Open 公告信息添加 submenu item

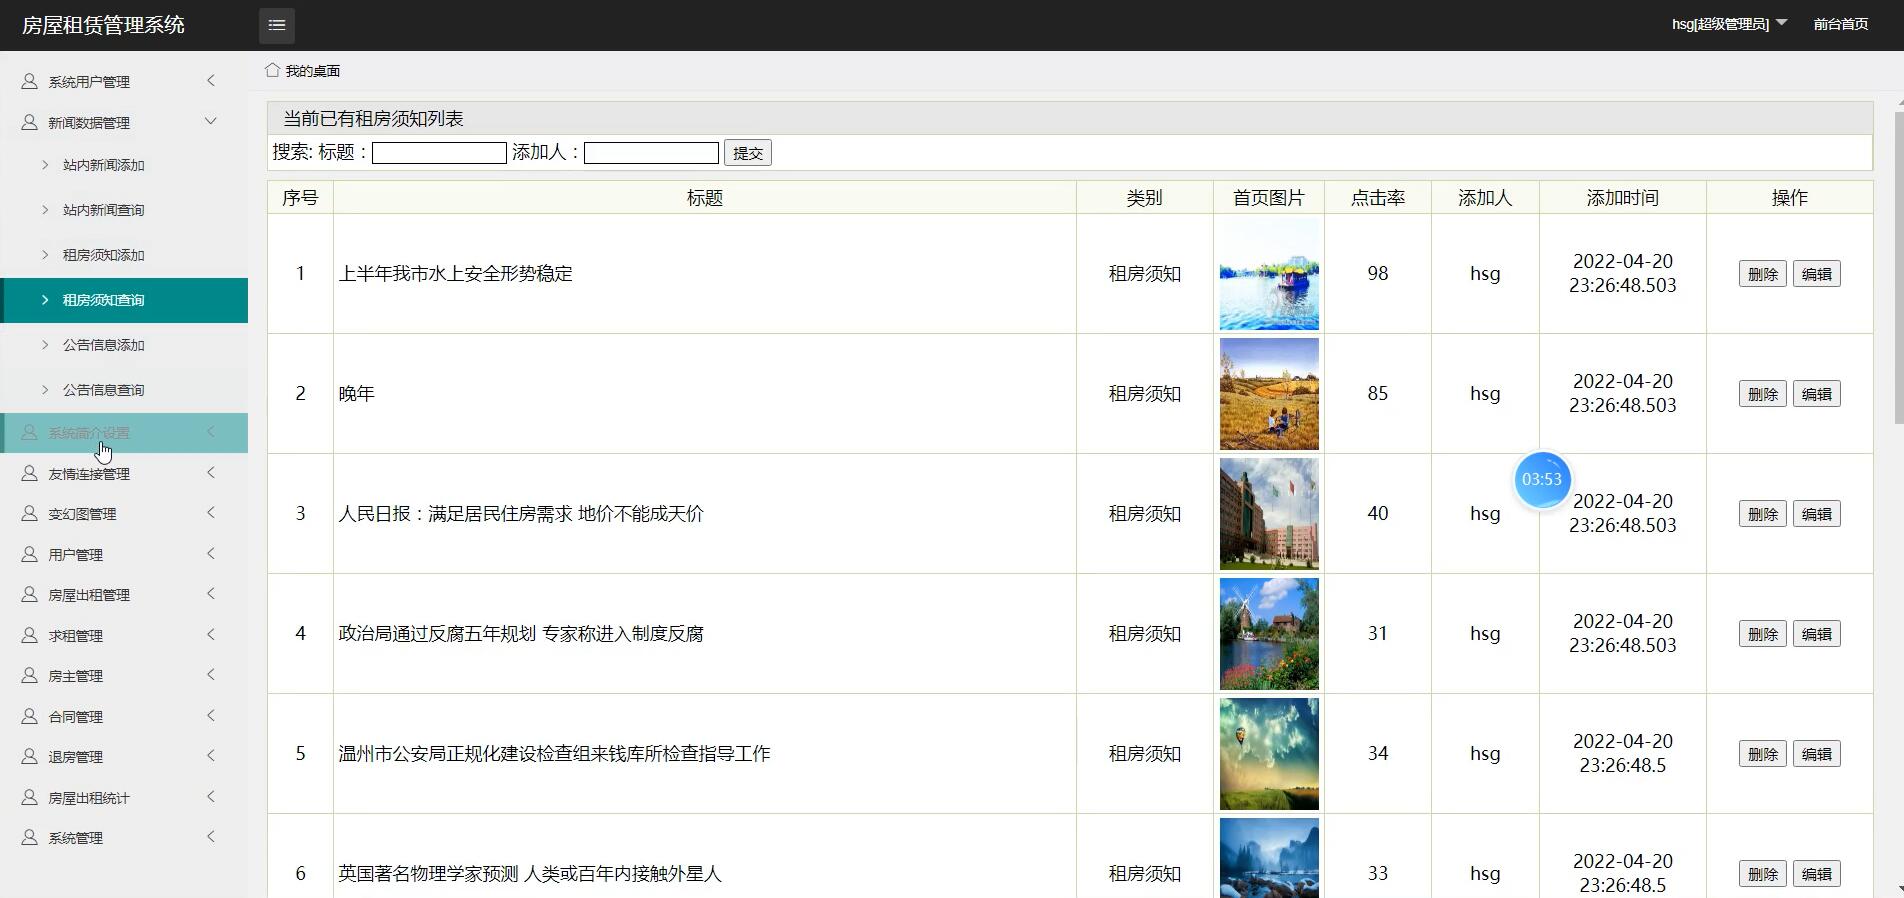[124, 345]
